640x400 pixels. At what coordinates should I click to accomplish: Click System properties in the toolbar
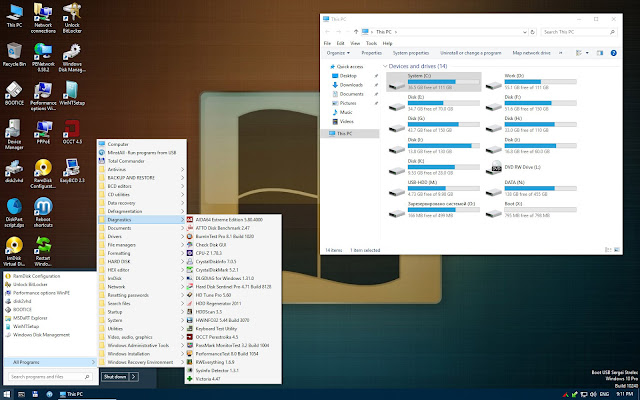pos(411,53)
